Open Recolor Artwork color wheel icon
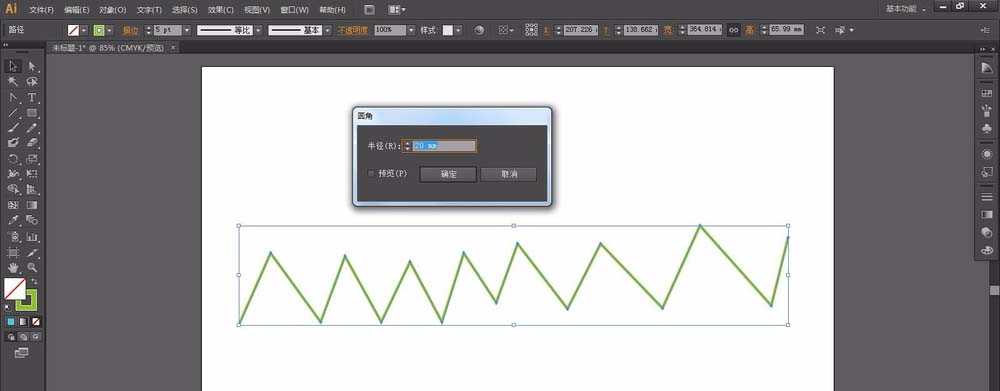Image resolution: width=1000 pixels, height=391 pixels. pos(480,30)
